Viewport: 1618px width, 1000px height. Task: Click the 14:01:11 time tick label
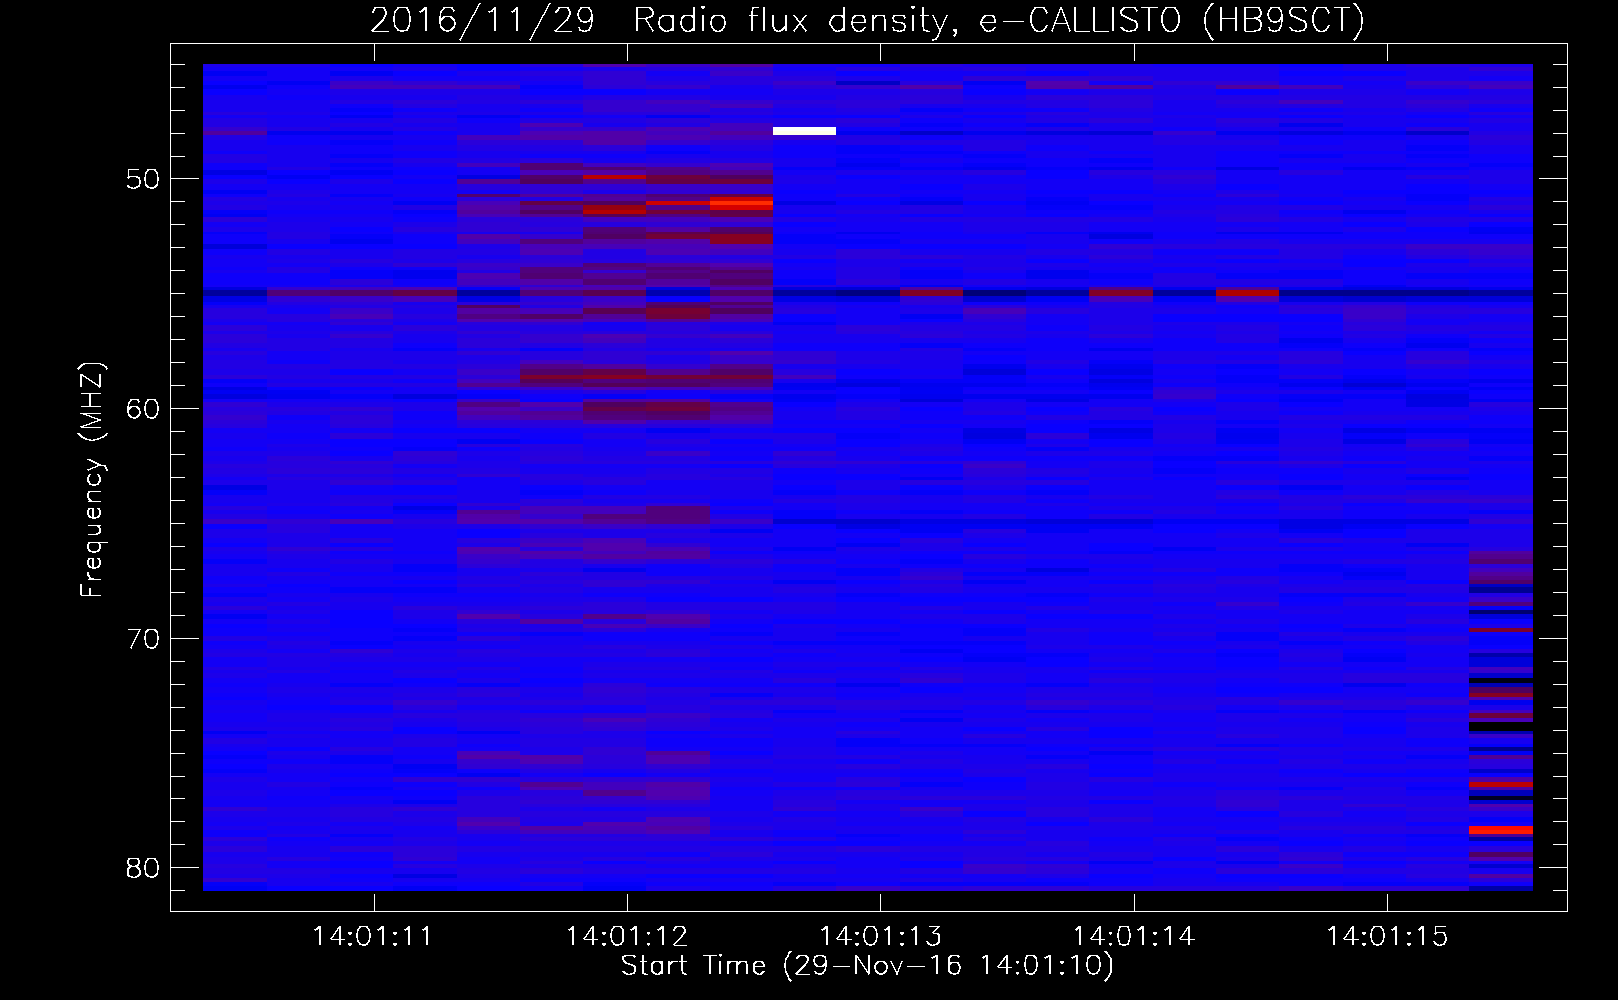373,936
